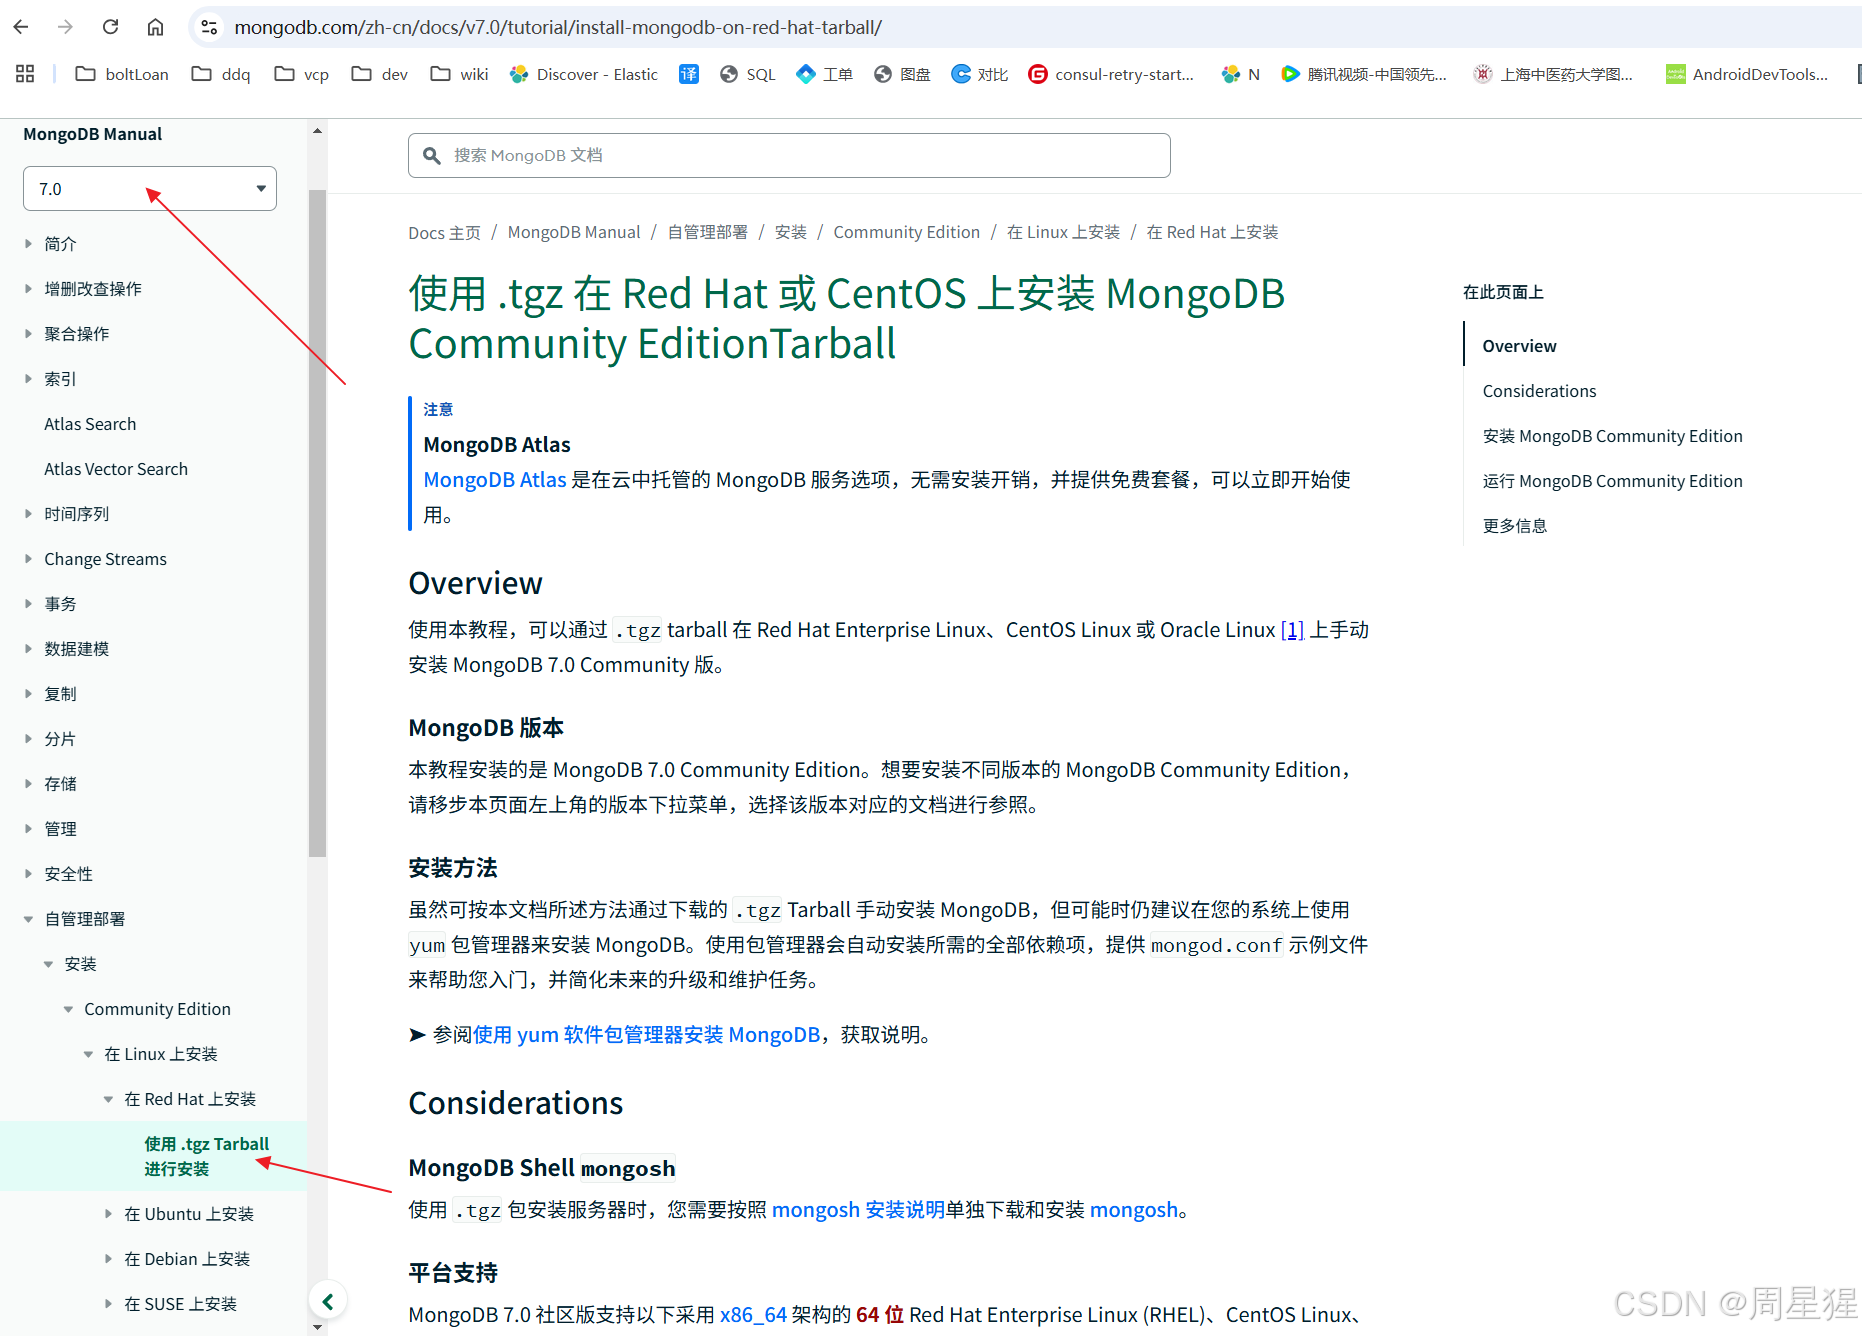Open Discover - Elastic bookmark
This screenshot has width=1862, height=1336.
pyautogui.click(x=584, y=74)
